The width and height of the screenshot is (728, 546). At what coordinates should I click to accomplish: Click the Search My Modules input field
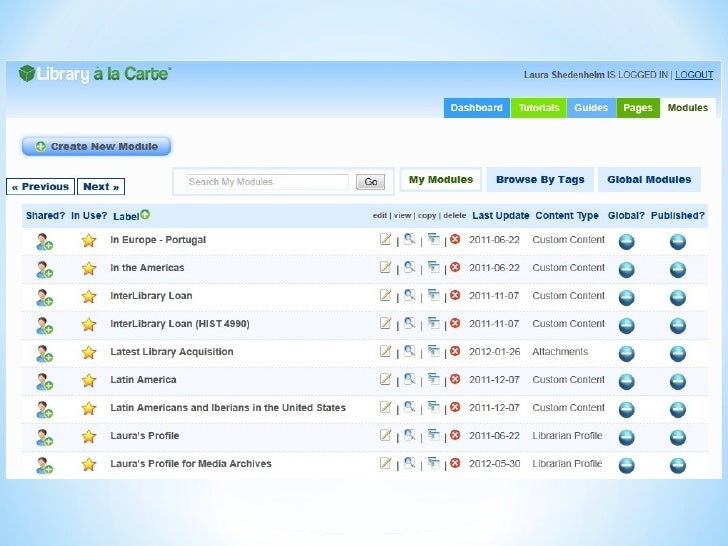click(x=267, y=182)
